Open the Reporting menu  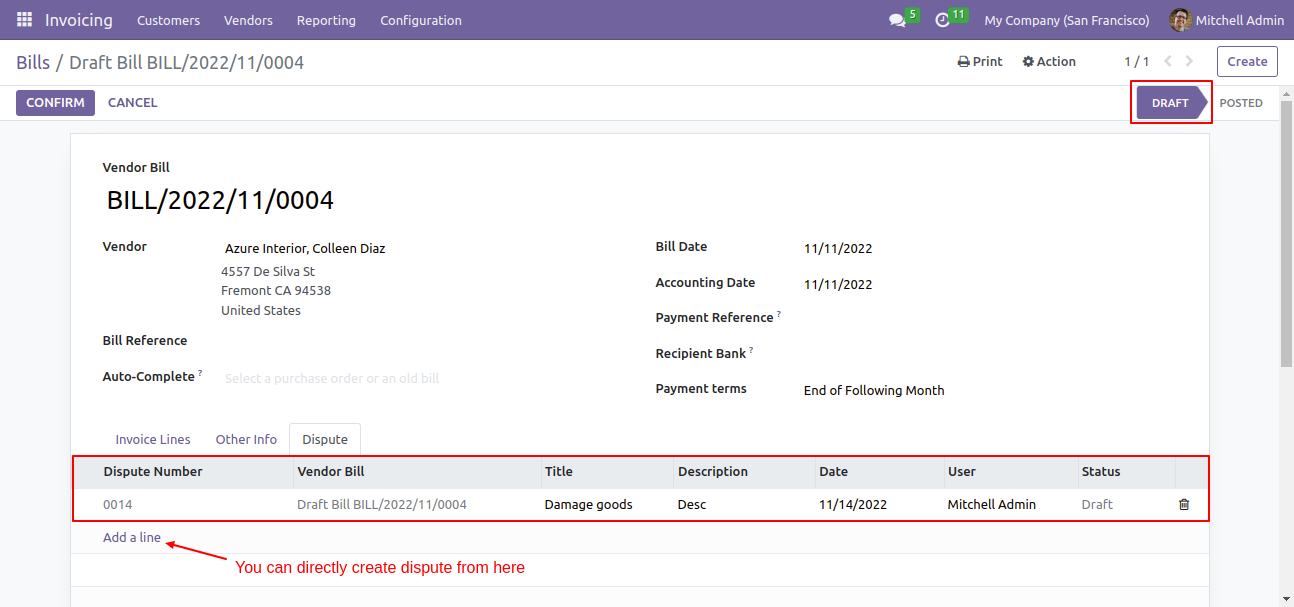pyautogui.click(x=326, y=20)
